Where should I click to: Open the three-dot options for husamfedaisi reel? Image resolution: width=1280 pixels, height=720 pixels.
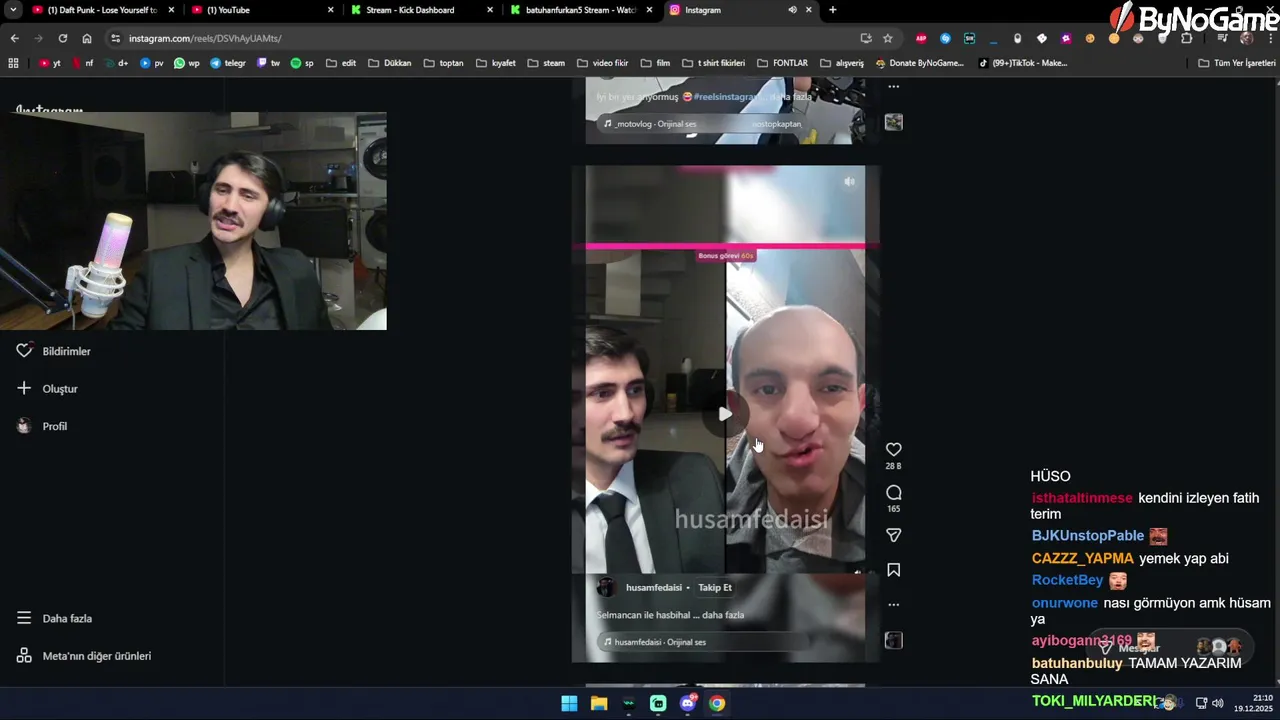894,604
